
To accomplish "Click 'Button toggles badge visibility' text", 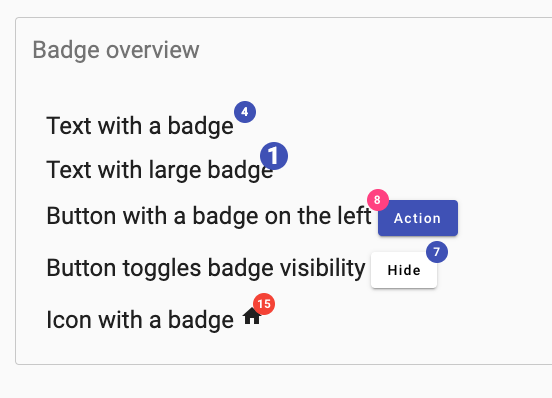I will click(206, 268).
